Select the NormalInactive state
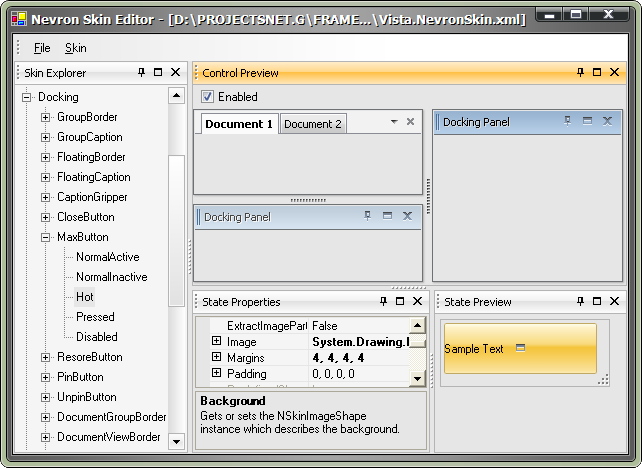Image resolution: width=642 pixels, height=468 pixels. tap(112, 277)
